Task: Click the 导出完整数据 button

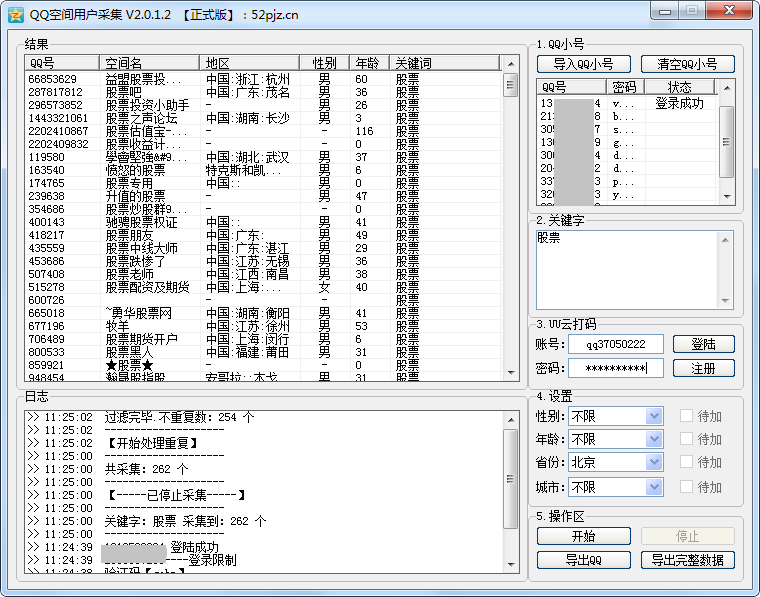Action: [687, 560]
